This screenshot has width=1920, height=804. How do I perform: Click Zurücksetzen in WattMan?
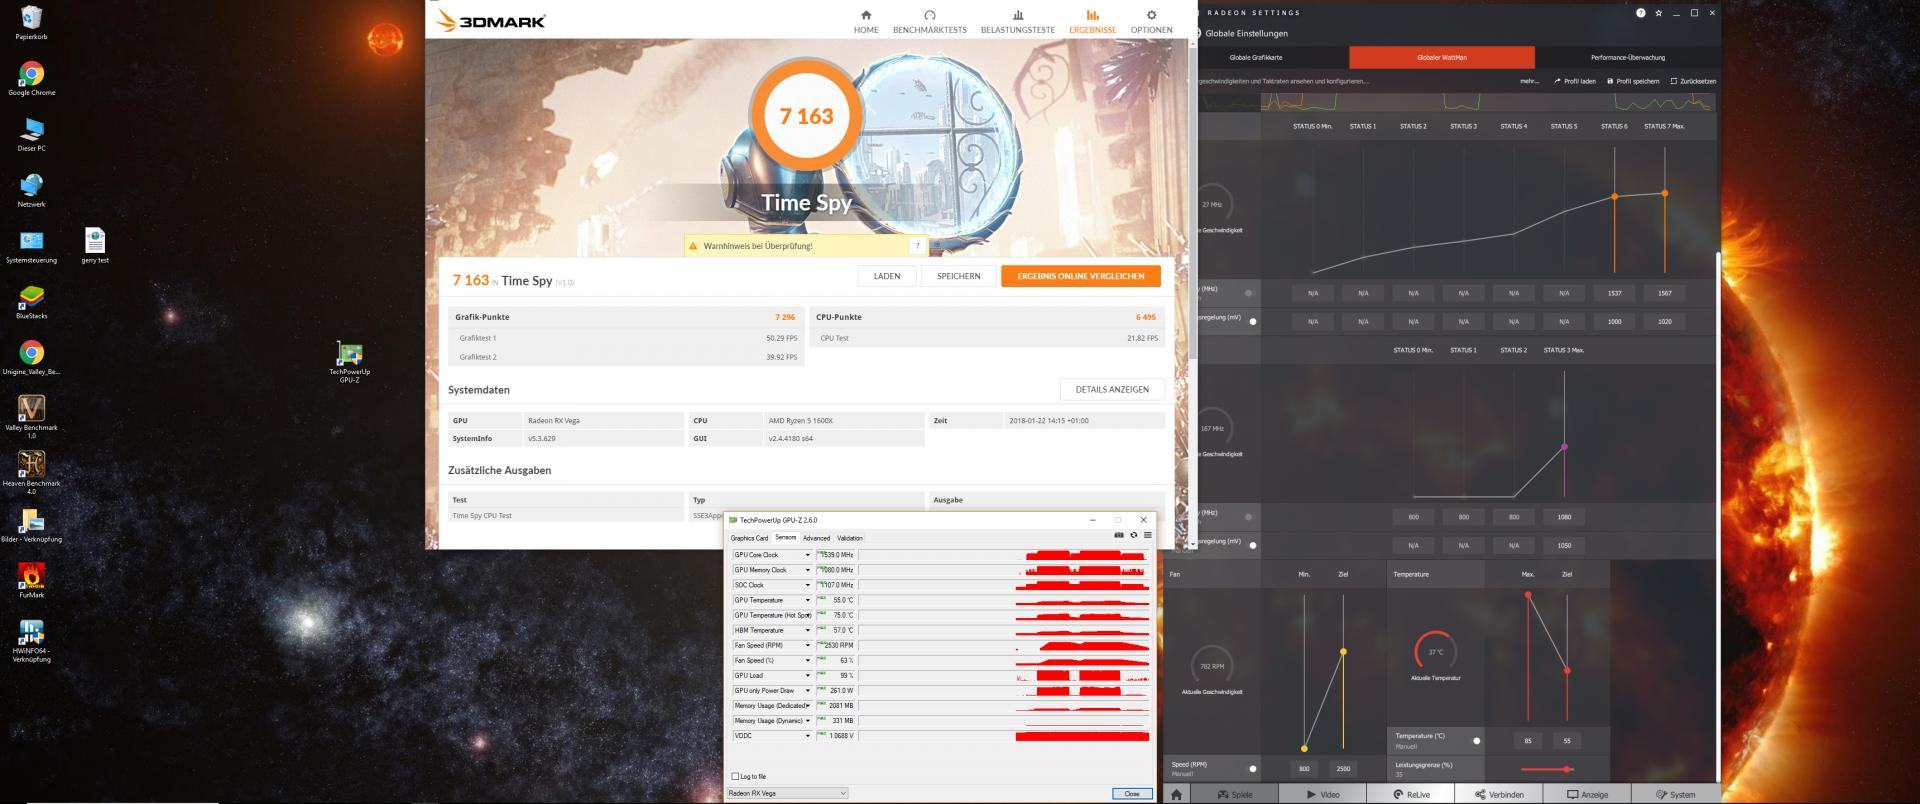pos(1693,81)
